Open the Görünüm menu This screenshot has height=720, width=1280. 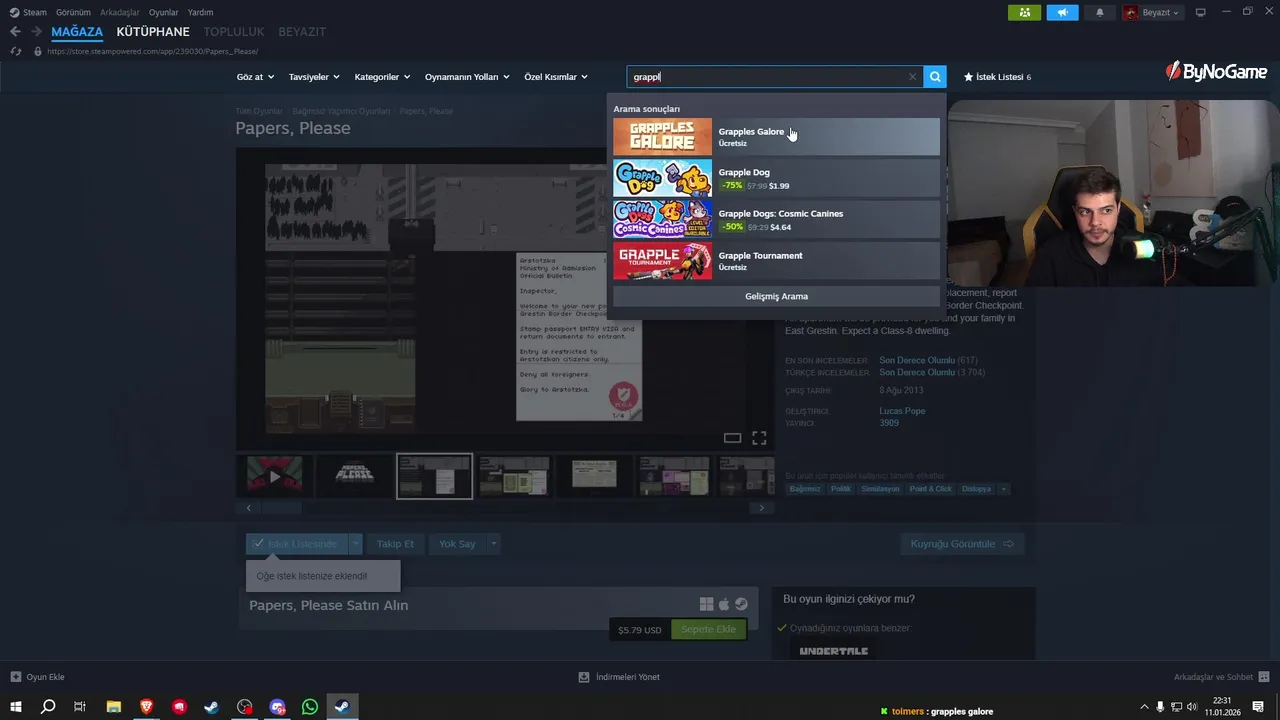pyautogui.click(x=73, y=12)
